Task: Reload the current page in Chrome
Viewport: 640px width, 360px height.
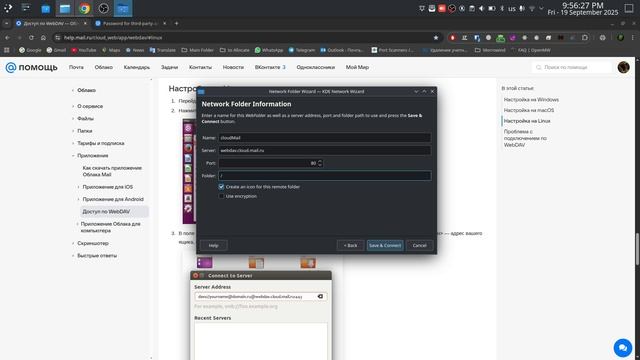Action: [31, 38]
